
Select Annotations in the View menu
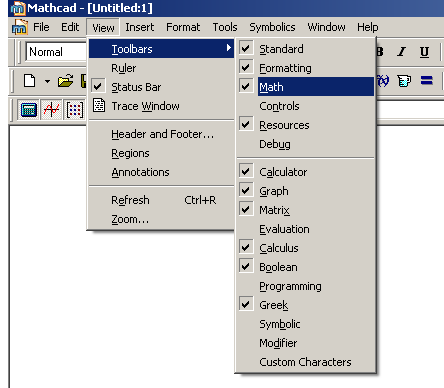pyautogui.click(x=161, y=172)
